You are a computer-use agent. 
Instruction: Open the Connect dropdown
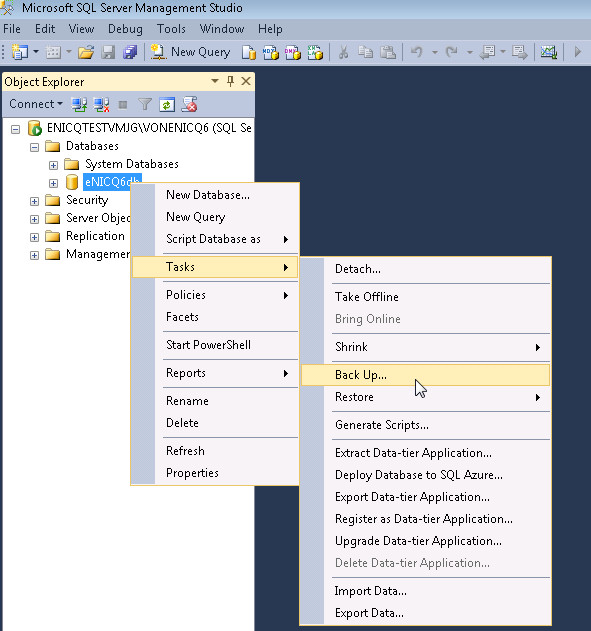[x=36, y=104]
